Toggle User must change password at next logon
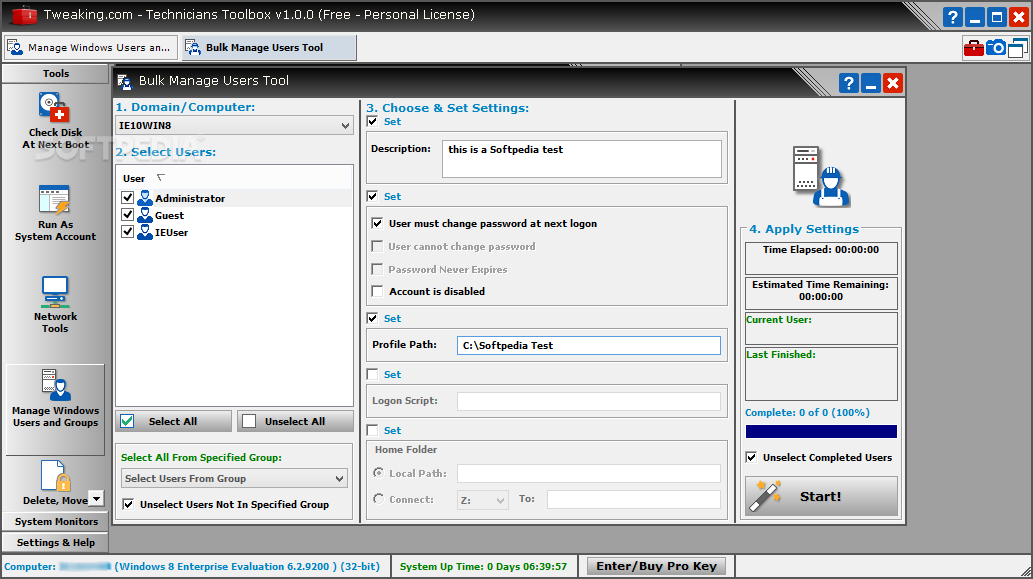The height and width of the screenshot is (579, 1033). [x=377, y=223]
